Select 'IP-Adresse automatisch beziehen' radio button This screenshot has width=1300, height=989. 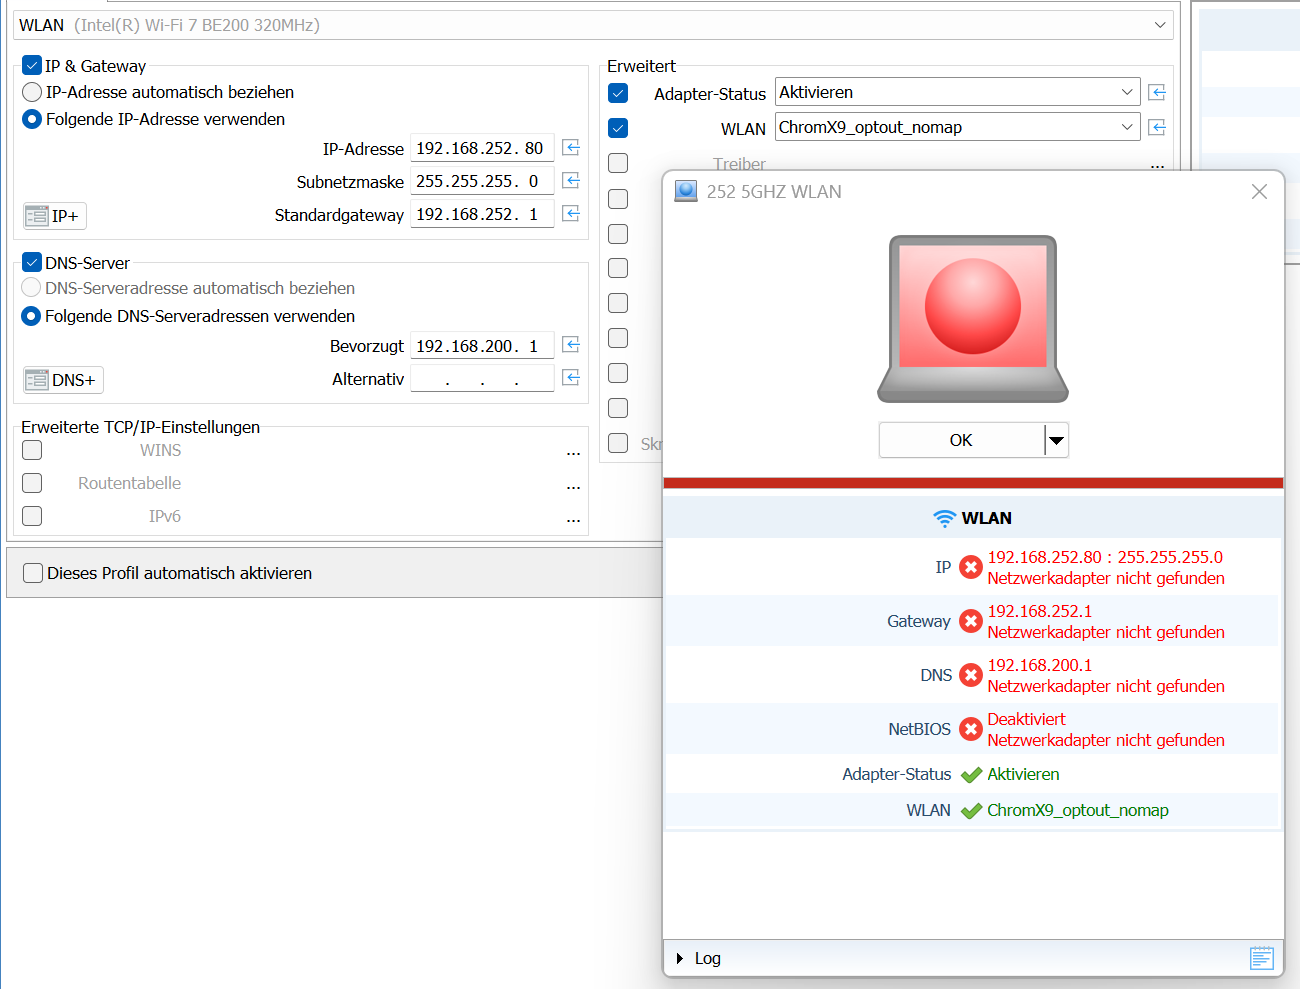pyautogui.click(x=32, y=92)
